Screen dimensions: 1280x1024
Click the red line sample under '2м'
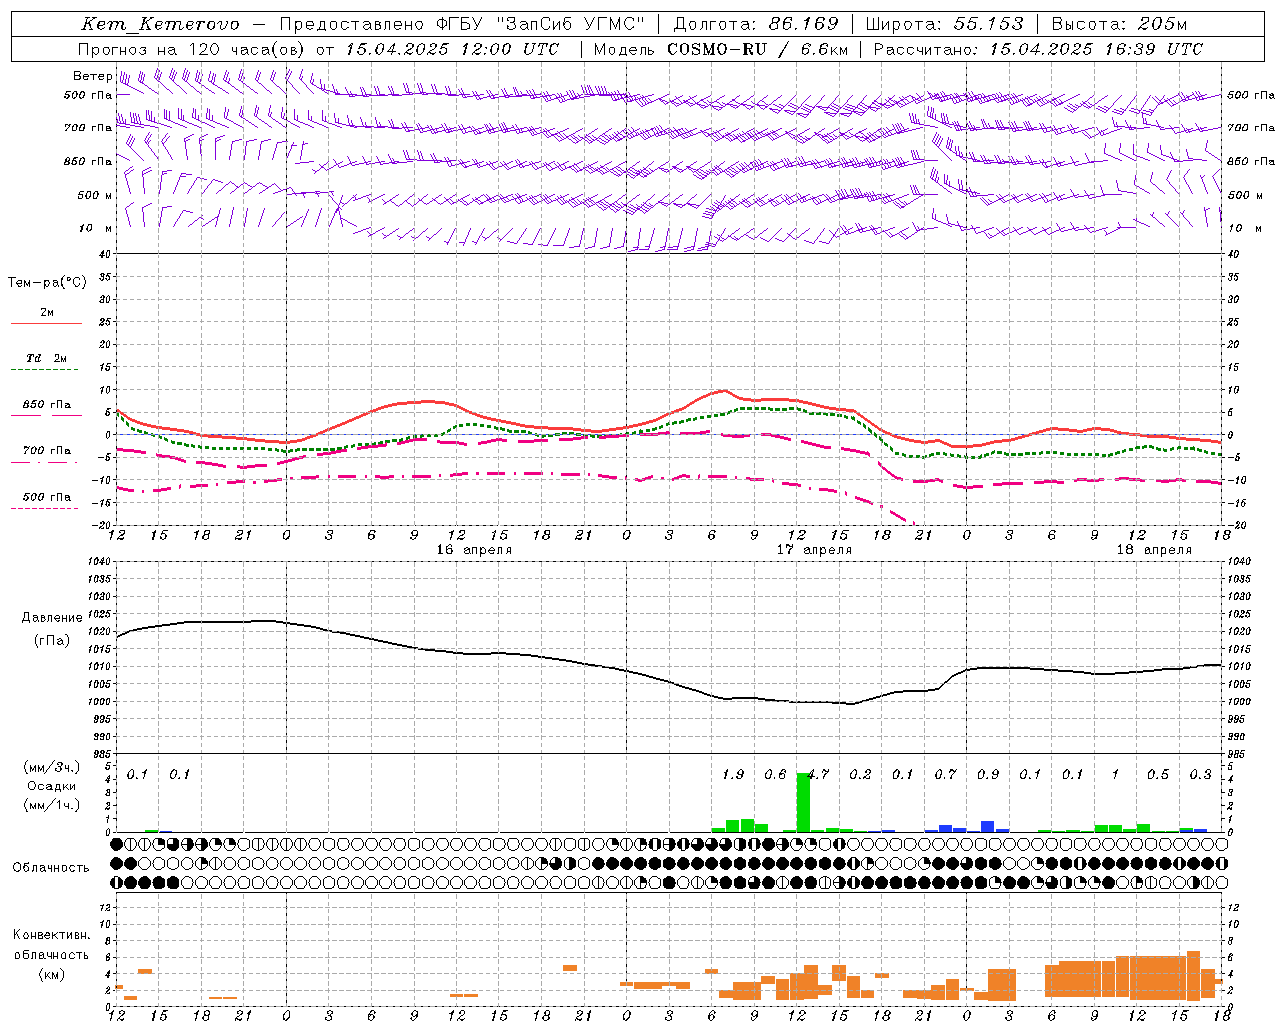(x=46, y=324)
